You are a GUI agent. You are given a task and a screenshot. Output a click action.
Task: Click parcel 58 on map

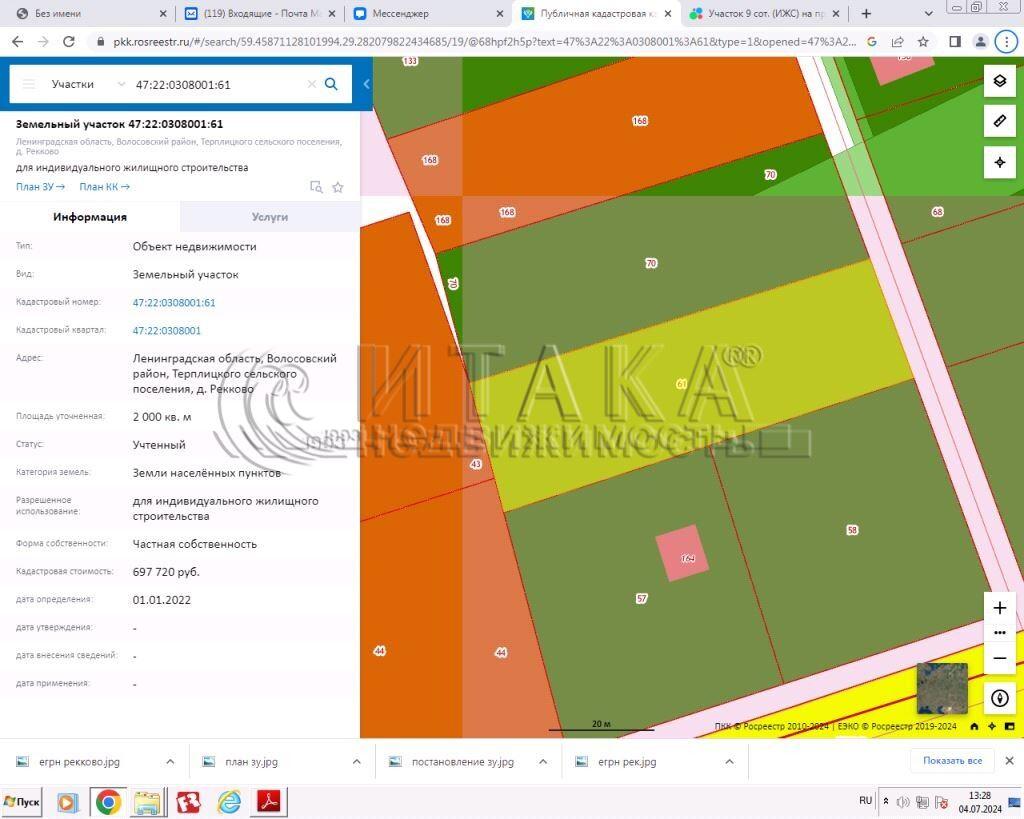point(852,530)
